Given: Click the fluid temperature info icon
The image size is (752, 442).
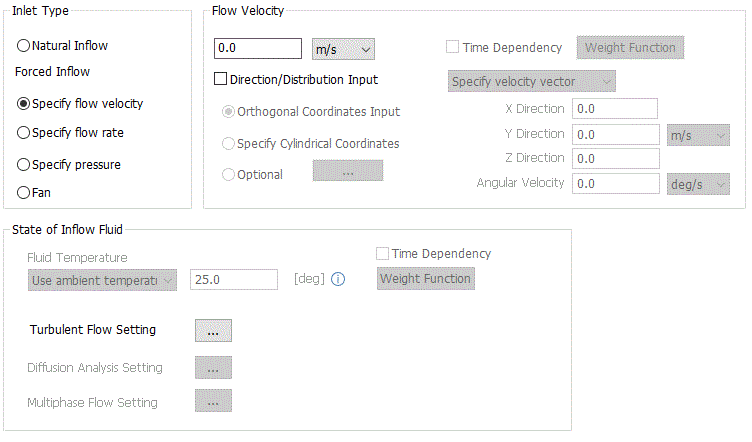Looking at the screenshot, I should click(x=338, y=279).
